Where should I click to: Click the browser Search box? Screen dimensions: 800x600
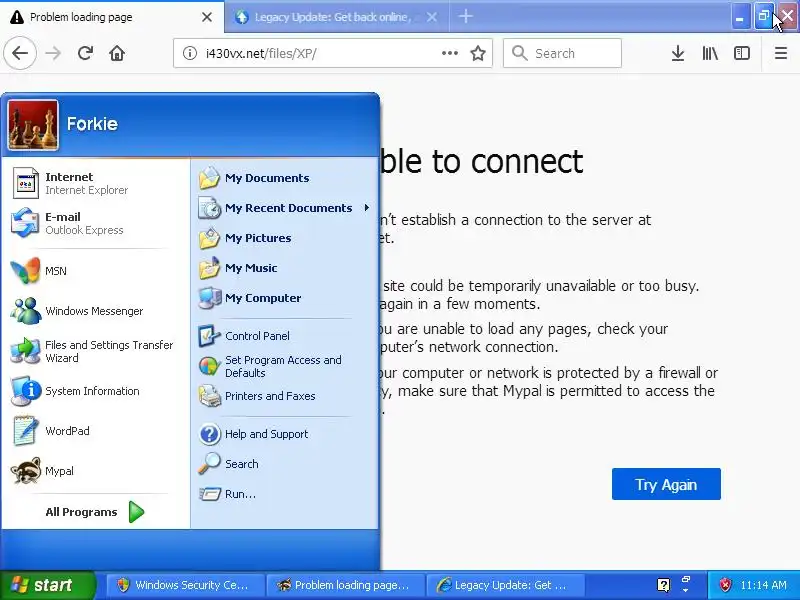tap(562, 53)
